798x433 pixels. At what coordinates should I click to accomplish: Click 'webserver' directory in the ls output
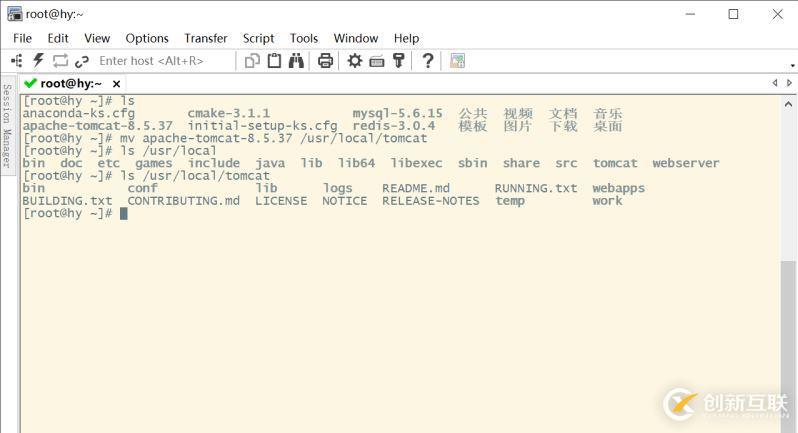tap(686, 163)
